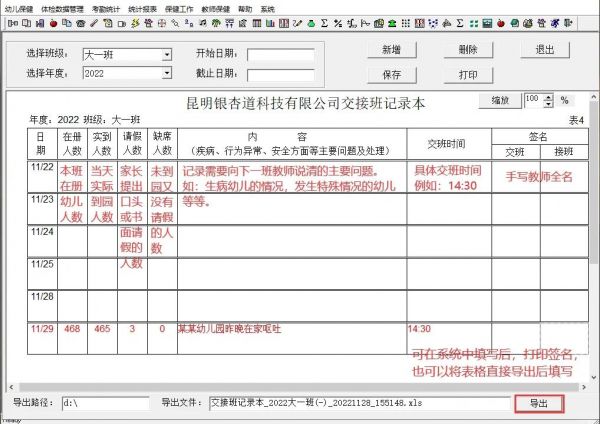
Task: Open the 保健工作 menu
Action: pos(179,9)
